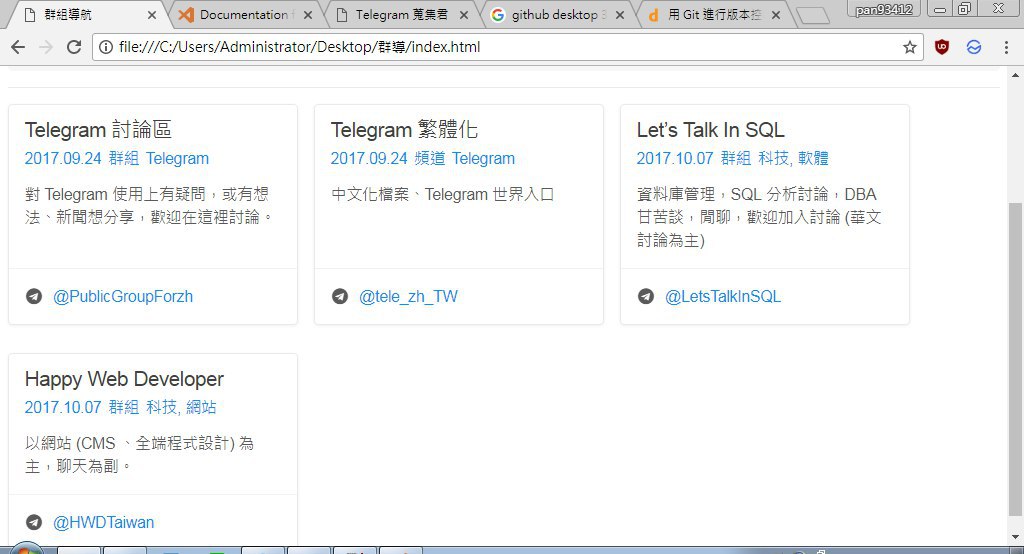Click scrollbar down arrow
The image size is (1024, 554).
(x=1016, y=536)
